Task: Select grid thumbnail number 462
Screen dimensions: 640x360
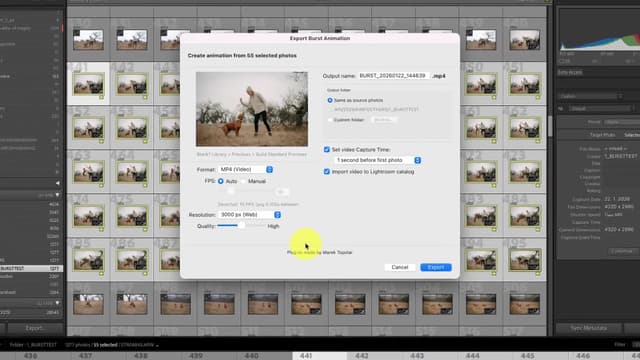Action: pyautogui.click(x=524, y=127)
